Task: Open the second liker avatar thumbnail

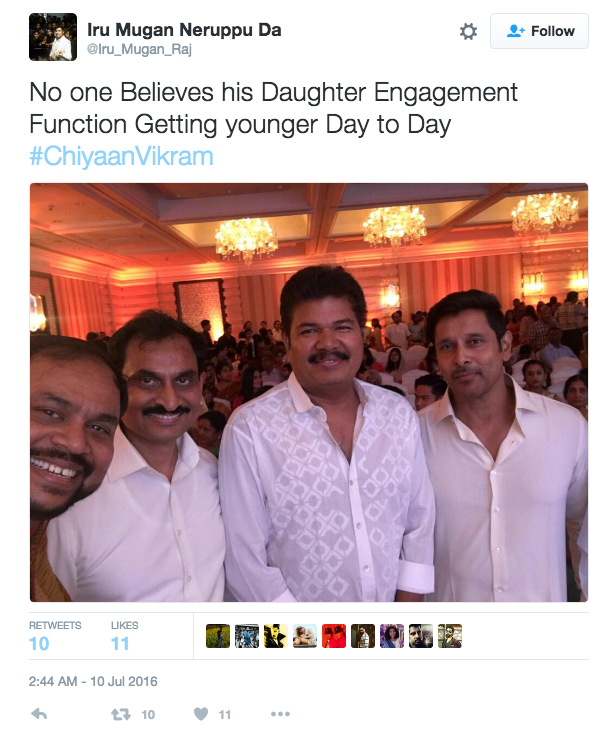Action: (247, 636)
